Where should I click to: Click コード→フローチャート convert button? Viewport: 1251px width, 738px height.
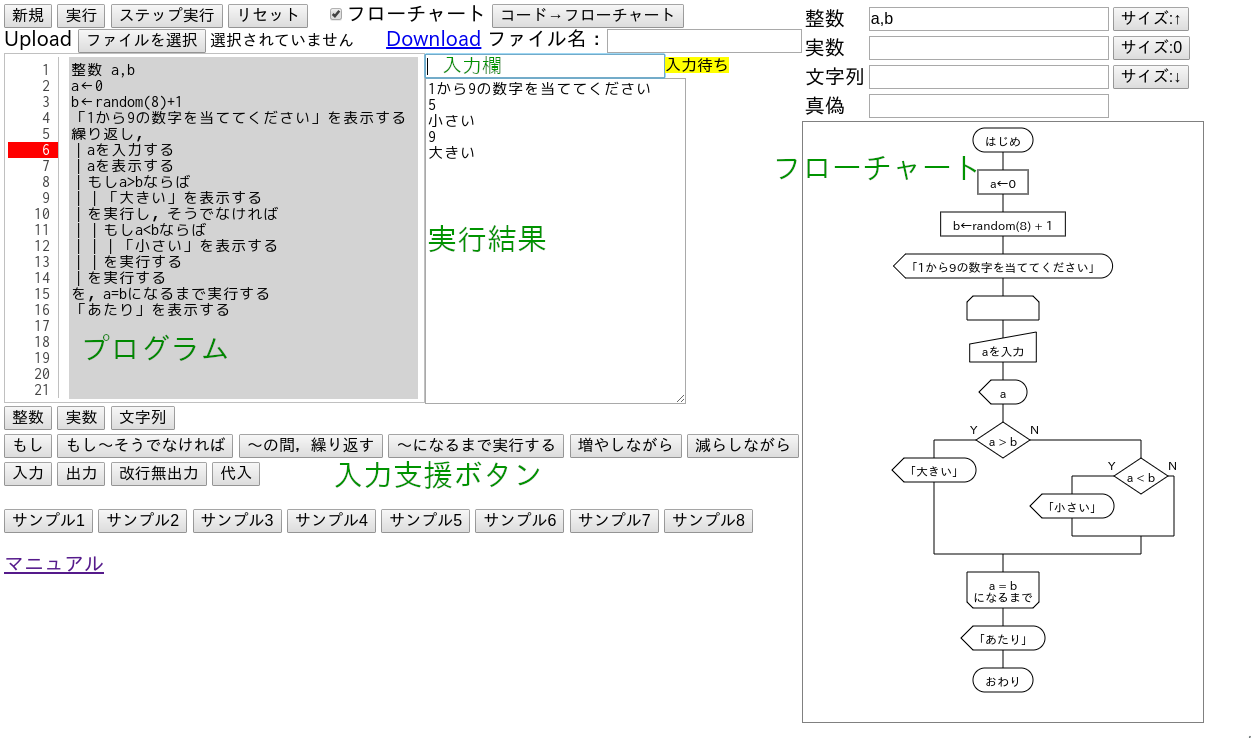coord(588,16)
